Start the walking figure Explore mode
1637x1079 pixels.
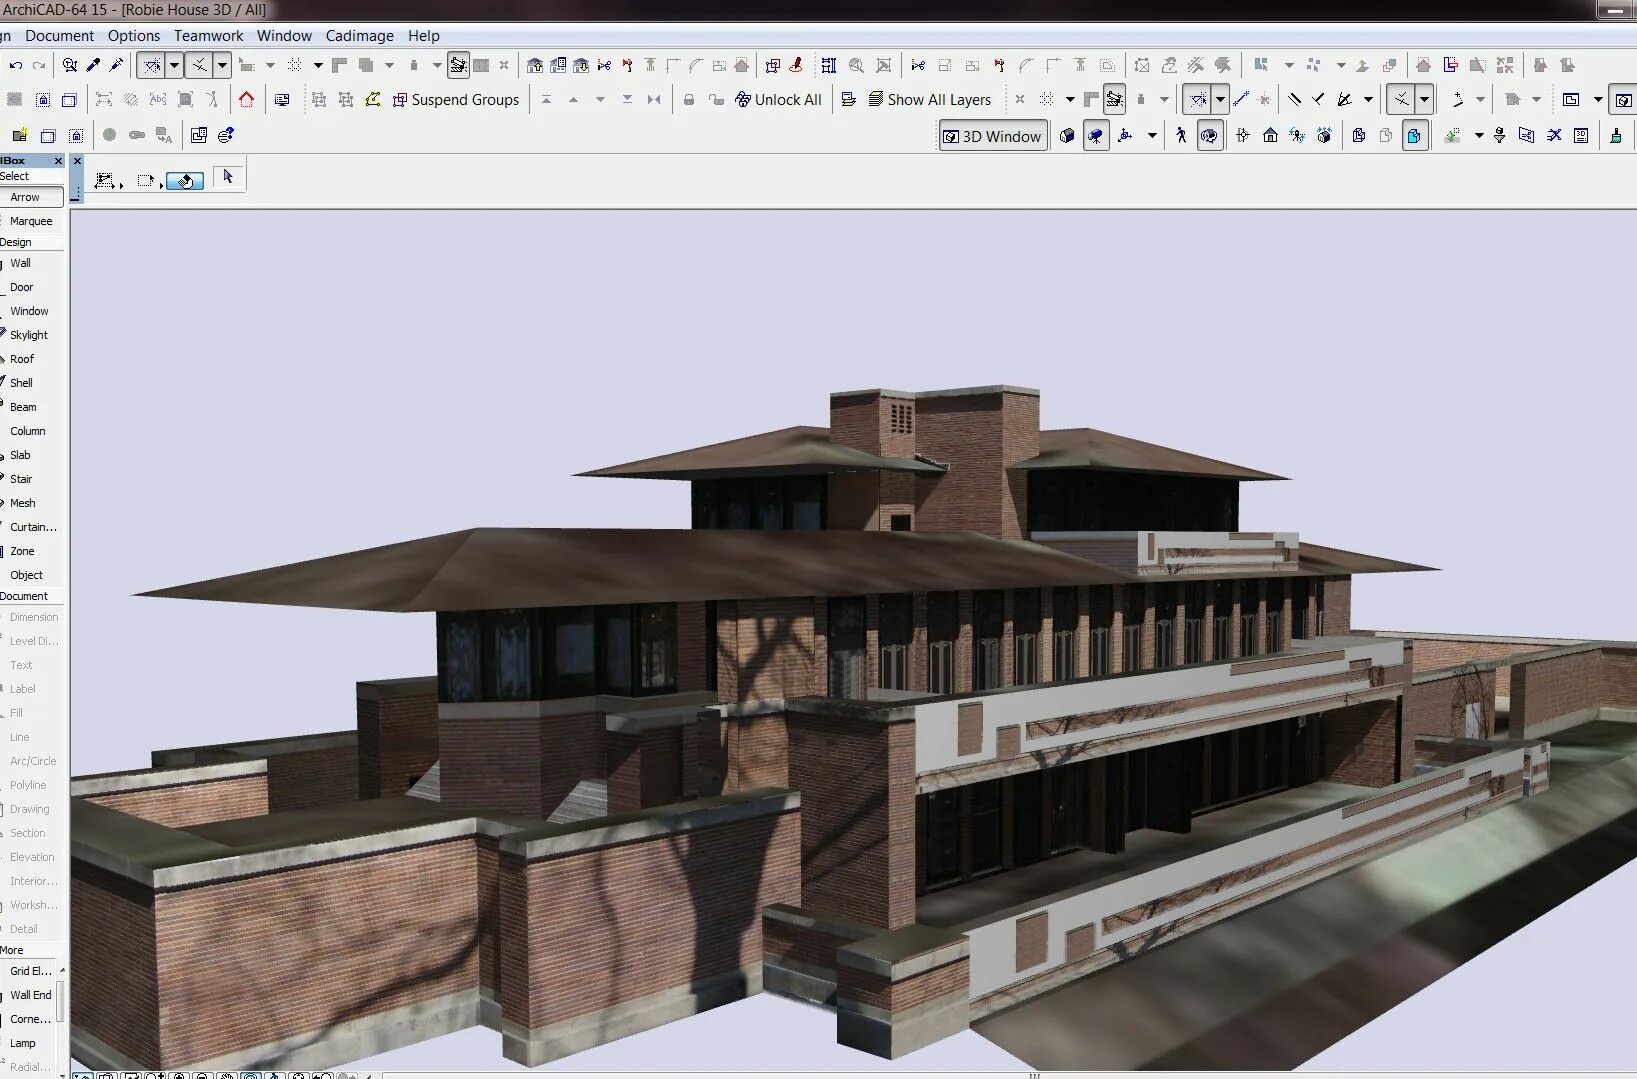coord(1181,135)
